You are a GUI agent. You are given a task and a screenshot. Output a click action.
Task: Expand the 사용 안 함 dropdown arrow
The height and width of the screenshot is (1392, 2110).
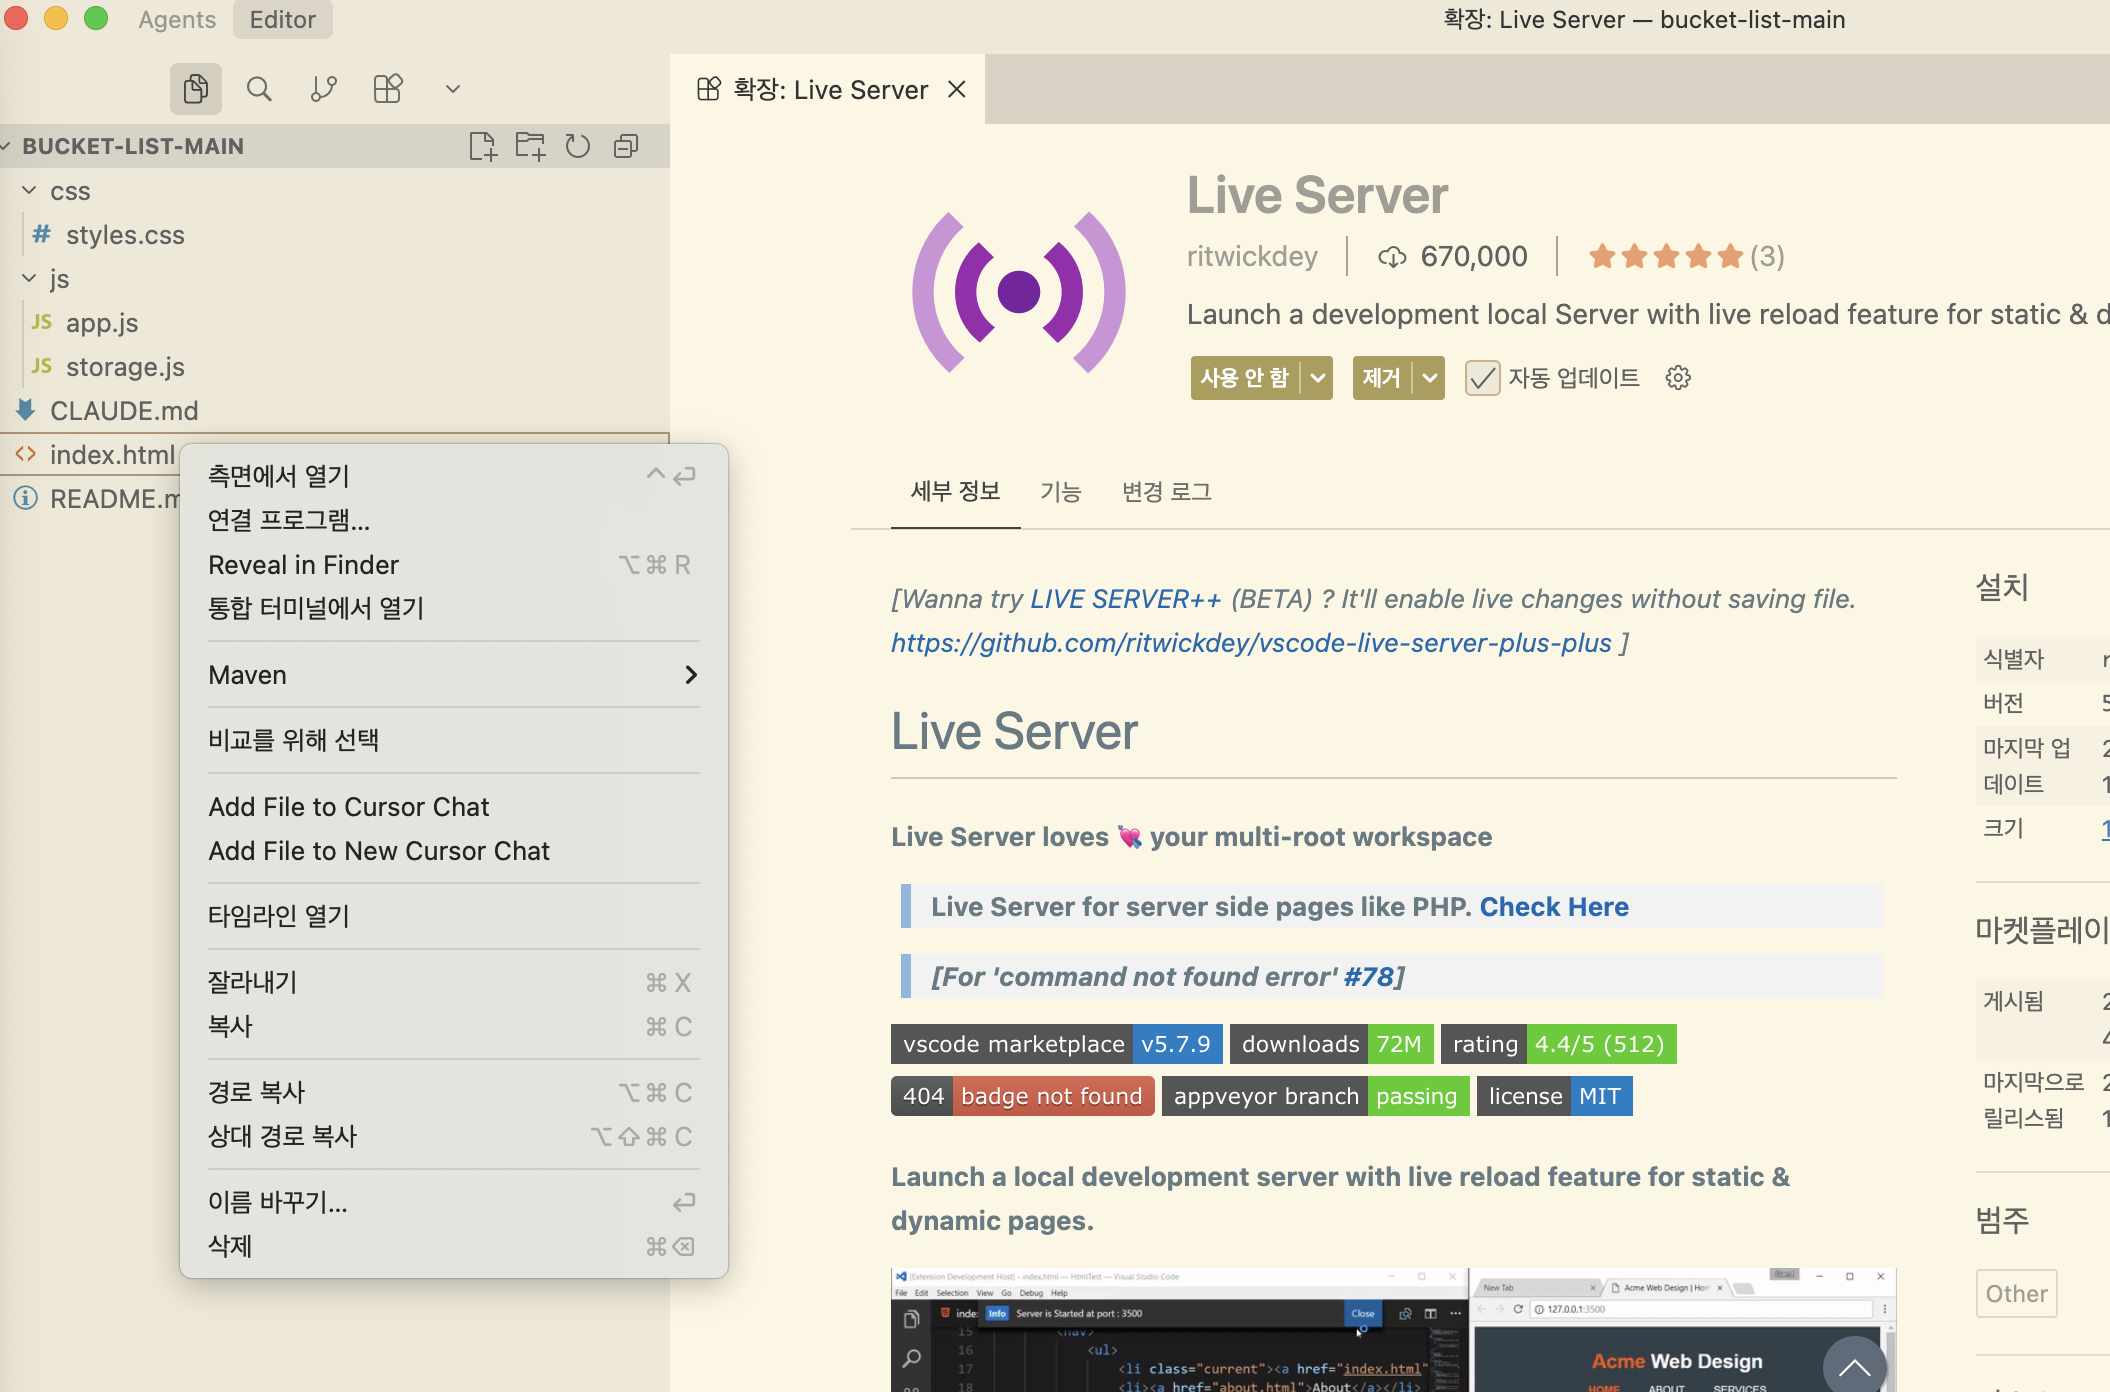coord(1318,378)
